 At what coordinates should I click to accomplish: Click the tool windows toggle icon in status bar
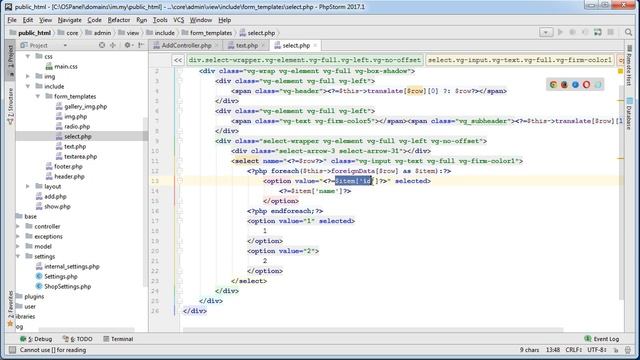12,350
